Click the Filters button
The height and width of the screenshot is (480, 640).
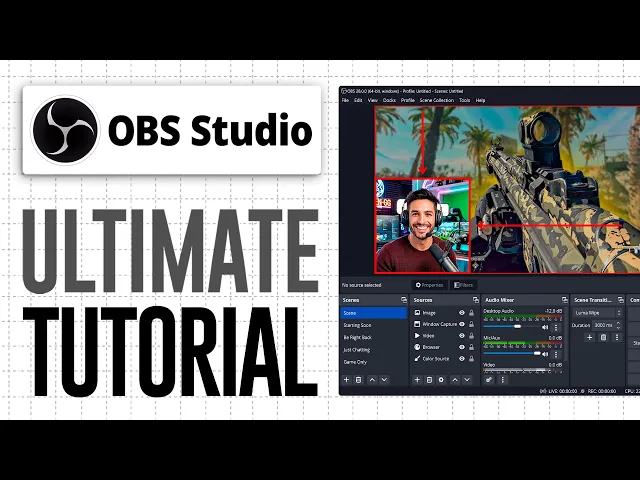tap(464, 285)
